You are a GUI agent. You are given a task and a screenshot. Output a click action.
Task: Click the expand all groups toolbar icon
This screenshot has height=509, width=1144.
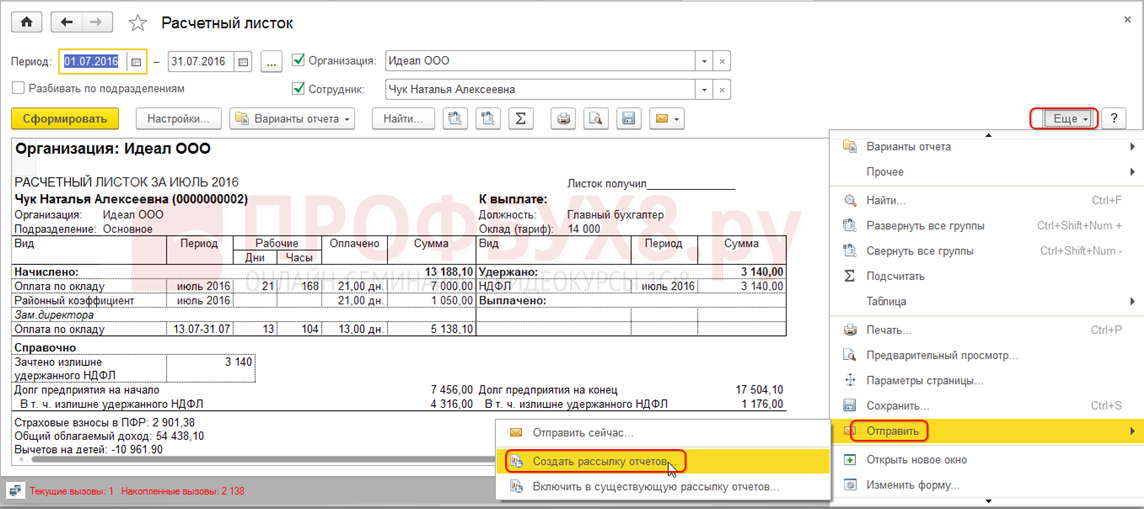[x=455, y=119]
